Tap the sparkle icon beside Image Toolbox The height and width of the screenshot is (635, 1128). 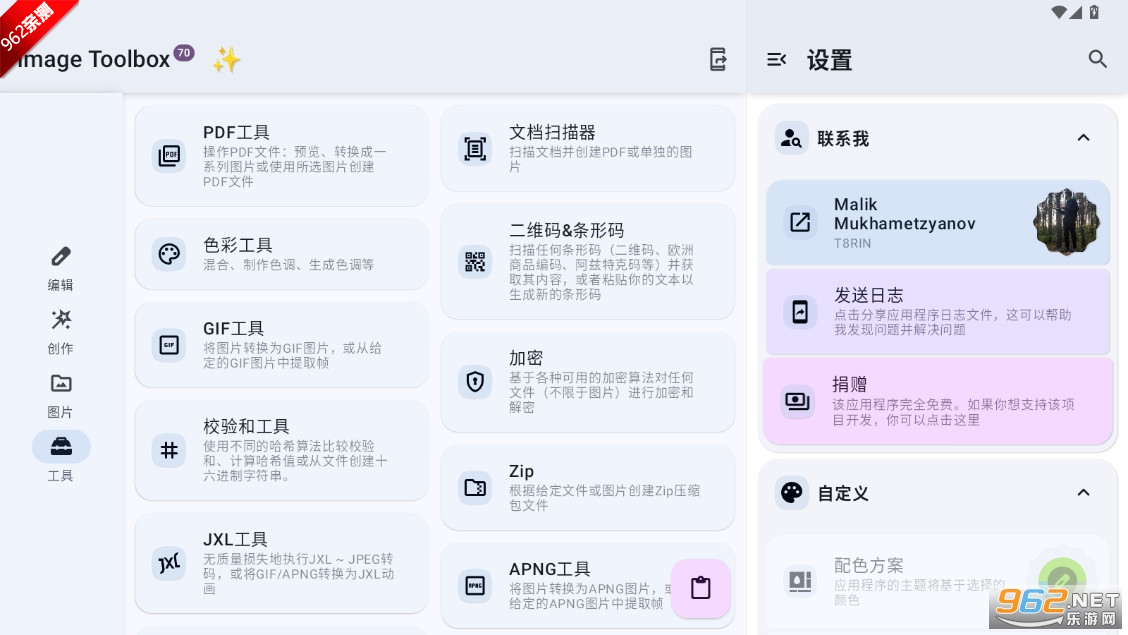click(226, 60)
